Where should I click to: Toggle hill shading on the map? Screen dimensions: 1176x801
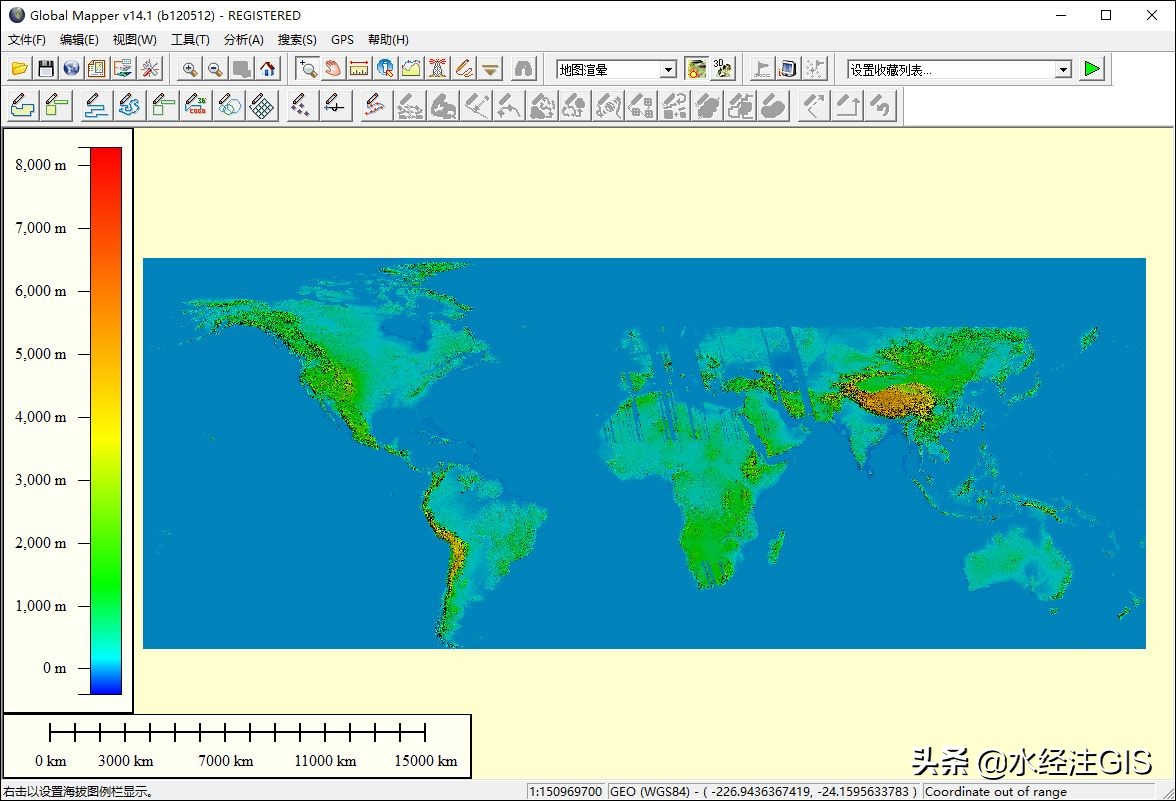coord(697,69)
